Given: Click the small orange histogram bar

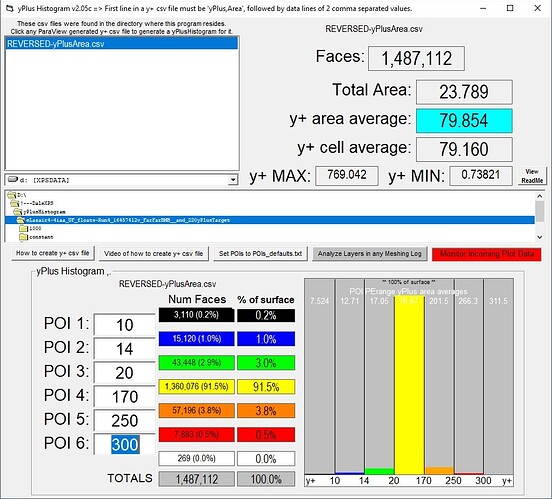Looking at the screenshot, I should click(439, 470).
